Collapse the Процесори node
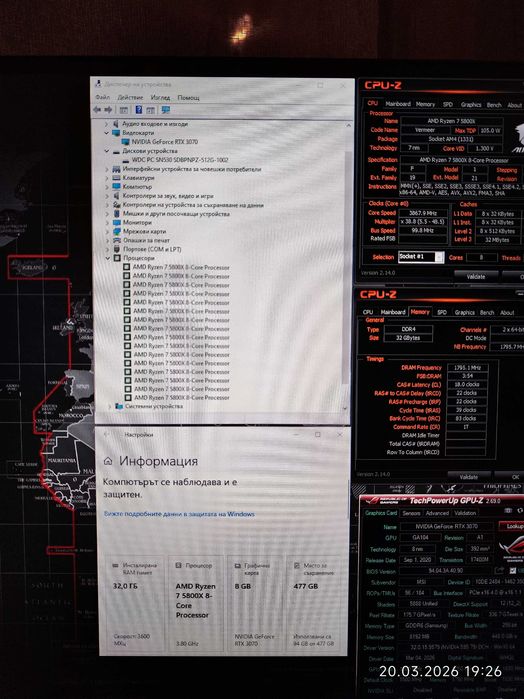Viewport: 524px width, 699px height. pyautogui.click(x=107, y=258)
